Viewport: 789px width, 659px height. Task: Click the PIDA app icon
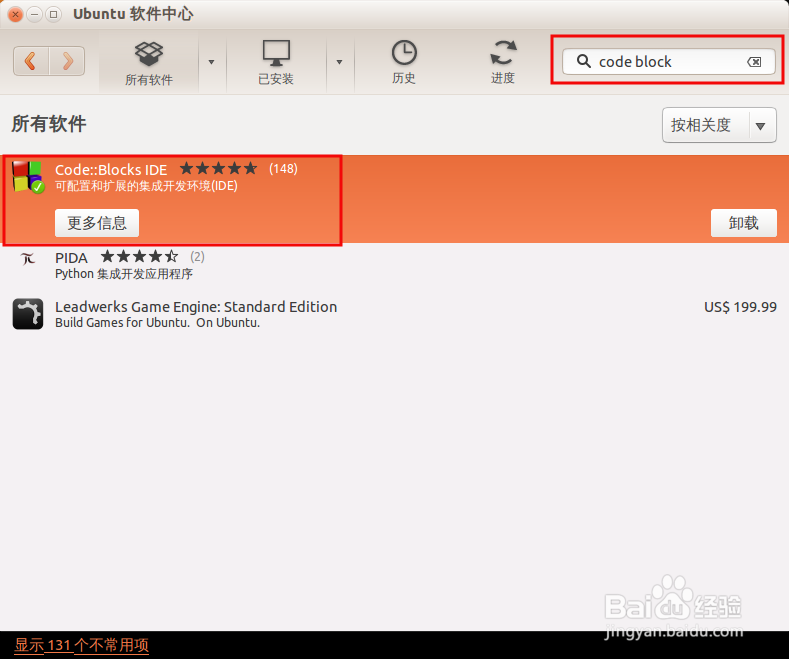point(28,259)
